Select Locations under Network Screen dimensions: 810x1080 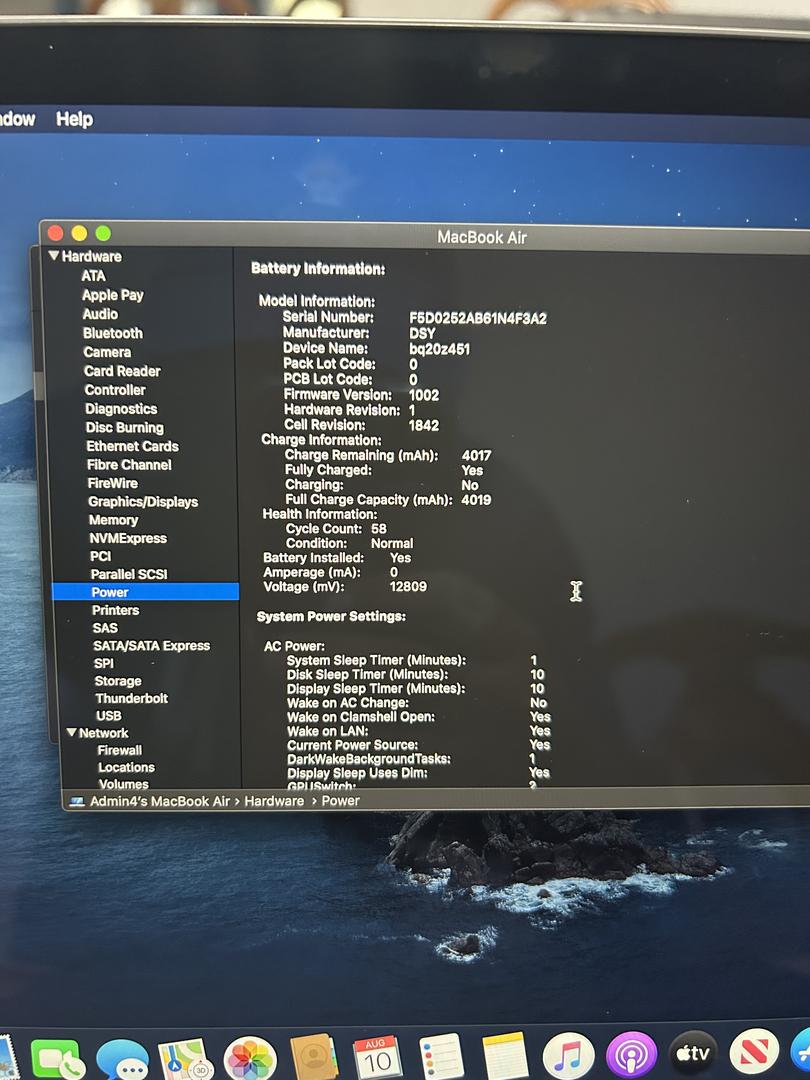[126, 767]
